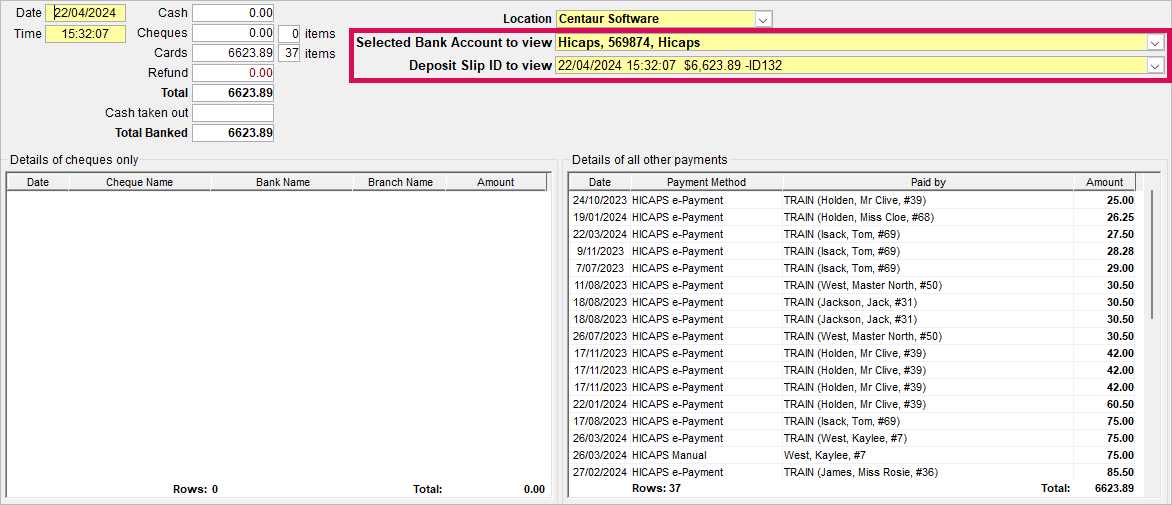Select the 7/07/2023 payment of 29.00
The image size is (1172, 505).
click(x=852, y=268)
